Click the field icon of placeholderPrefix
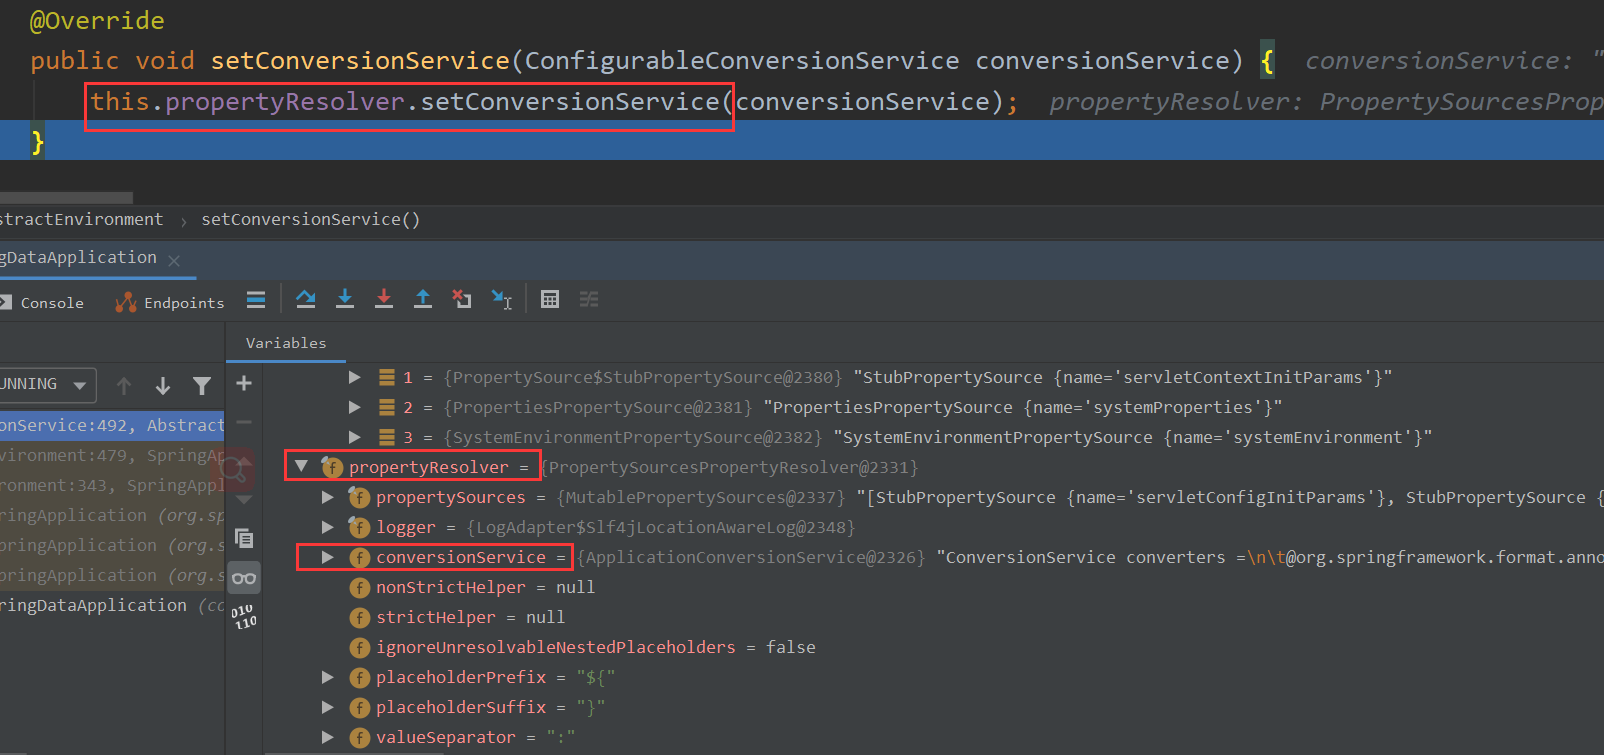The height and width of the screenshot is (755, 1604). point(360,678)
